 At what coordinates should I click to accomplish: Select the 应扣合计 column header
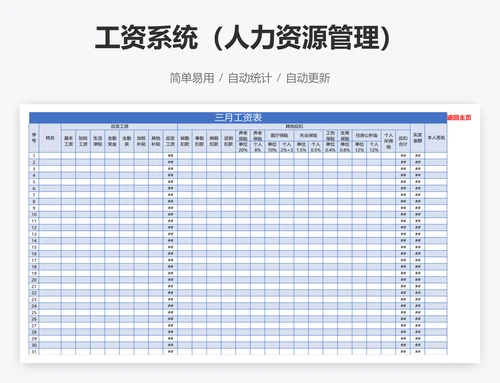[403, 141]
